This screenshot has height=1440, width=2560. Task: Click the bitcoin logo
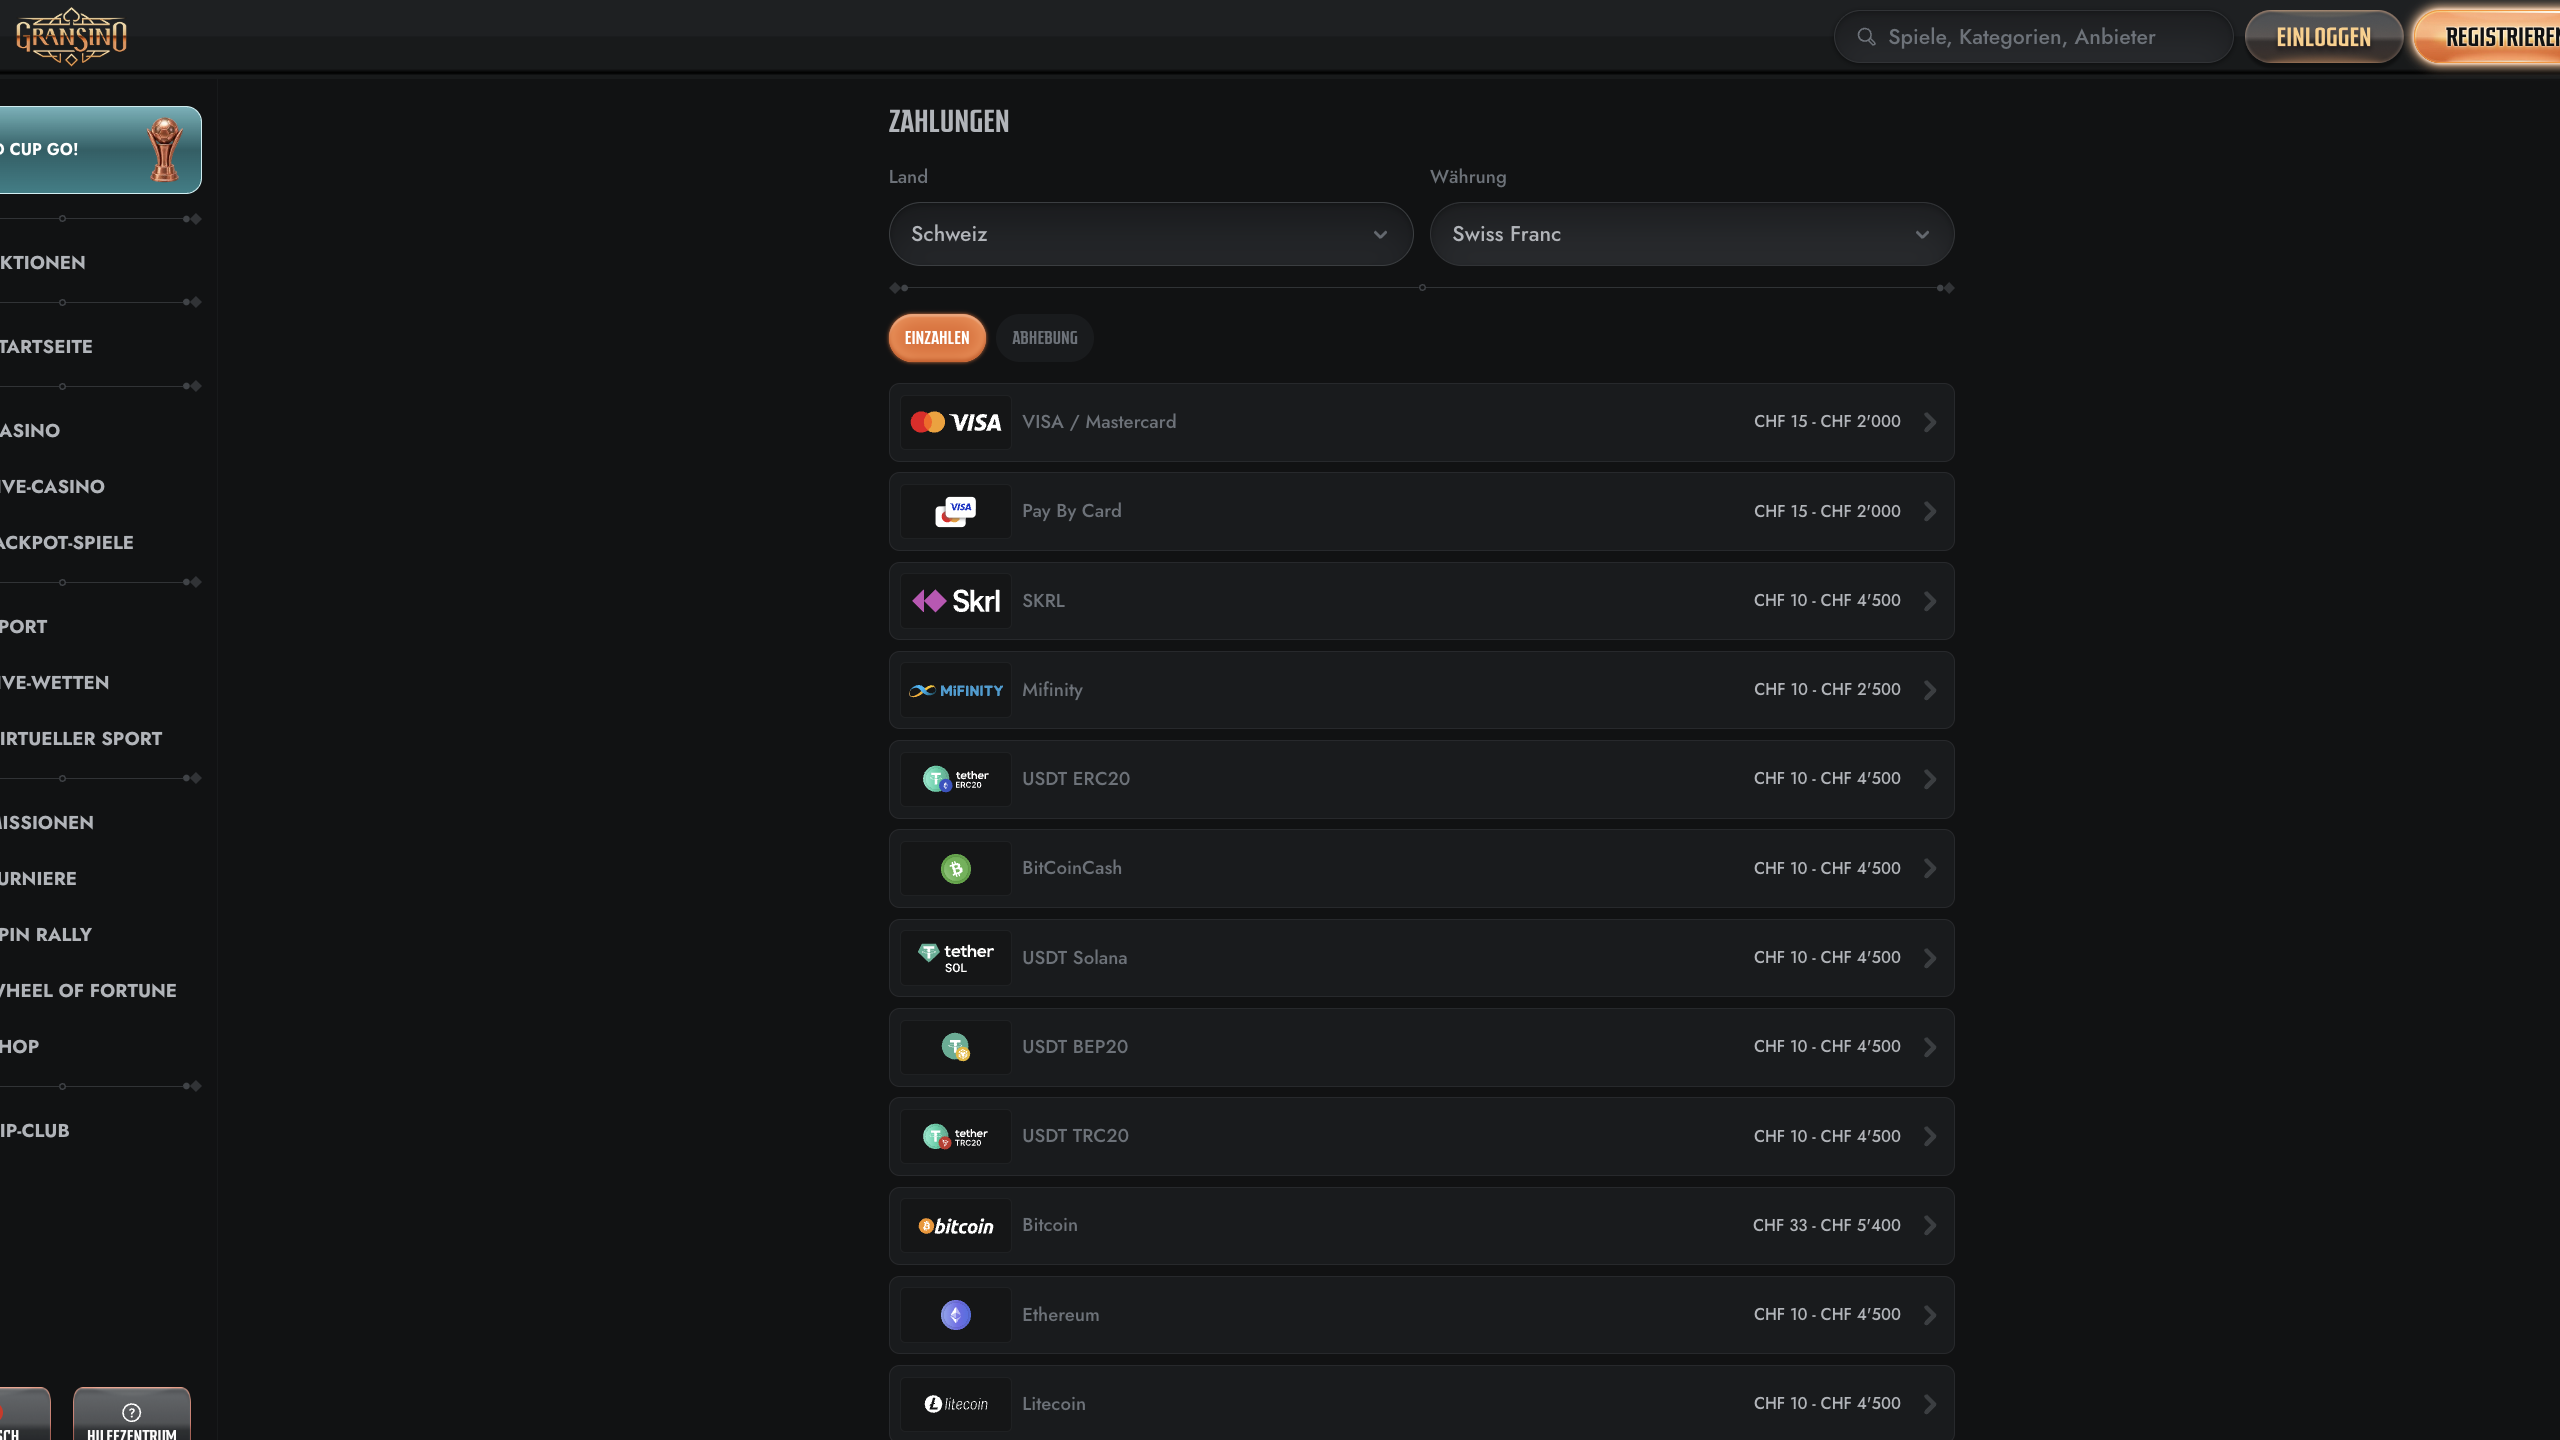coord(956,1226)
